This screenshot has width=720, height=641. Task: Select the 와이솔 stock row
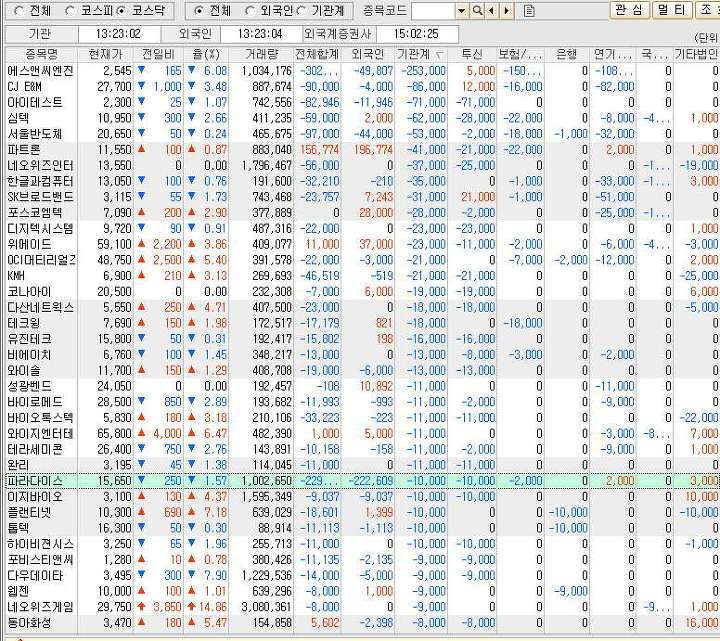362,370
